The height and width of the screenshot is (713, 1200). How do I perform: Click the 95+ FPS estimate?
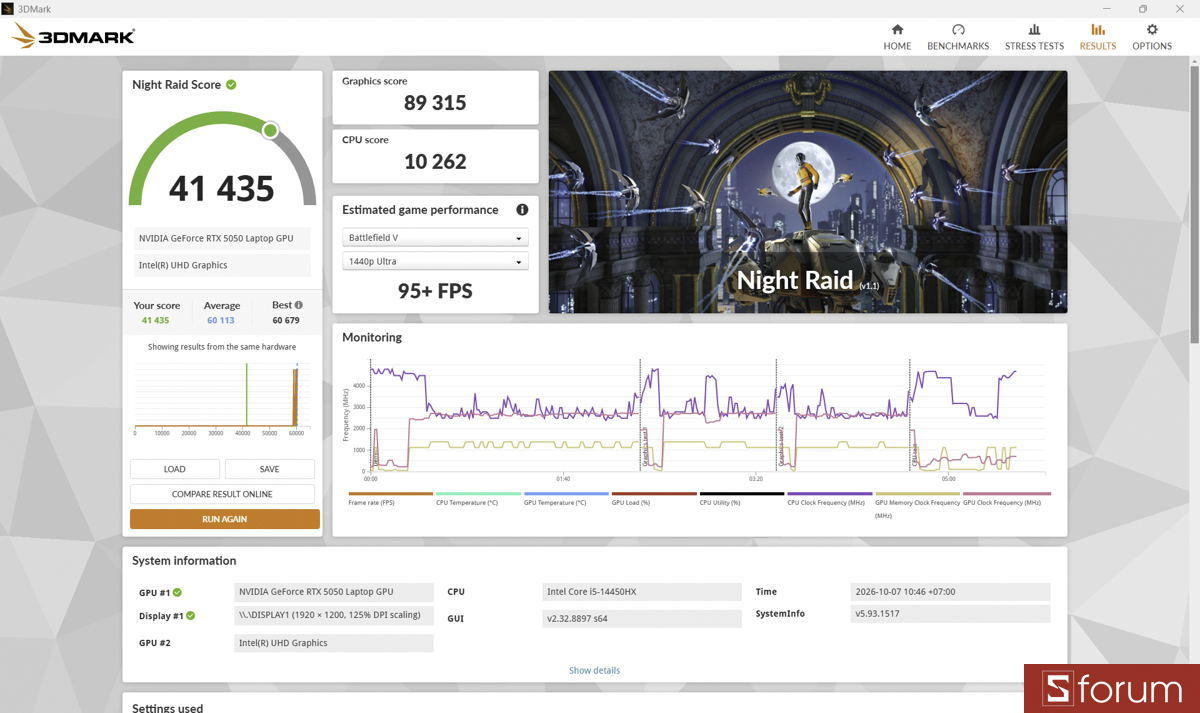[435, 291]
